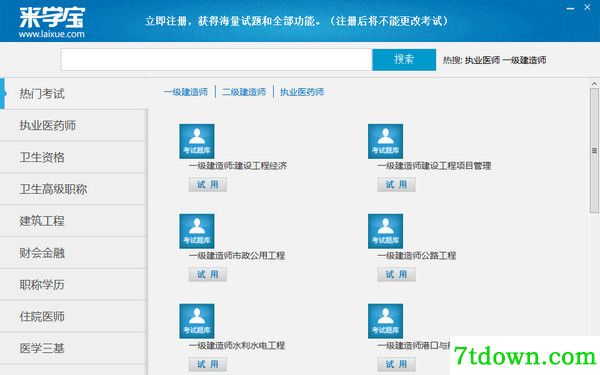
Task: Select 卫生资格 category in sidebar
Action: pyautogui.click(x=73, y=157)
